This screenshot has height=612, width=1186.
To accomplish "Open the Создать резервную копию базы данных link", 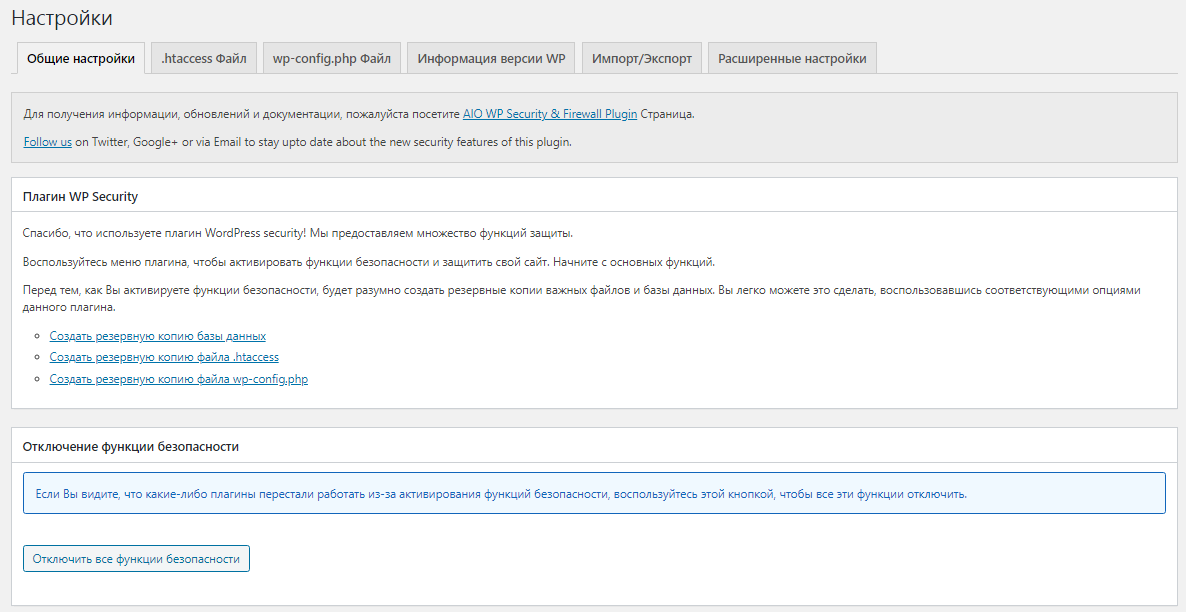I will click(157, 336).
